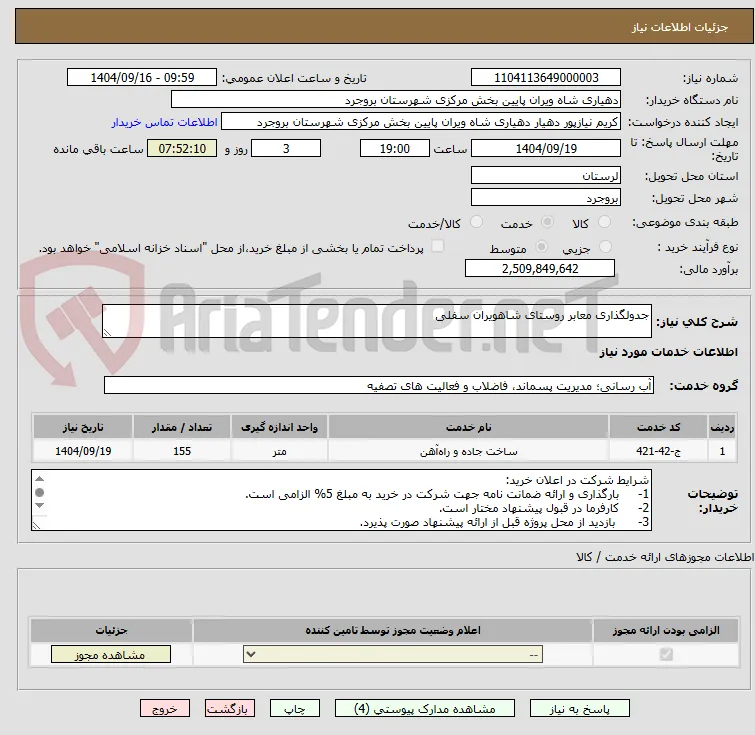Click the 07:52:10 remaining time field

point(182,148)
